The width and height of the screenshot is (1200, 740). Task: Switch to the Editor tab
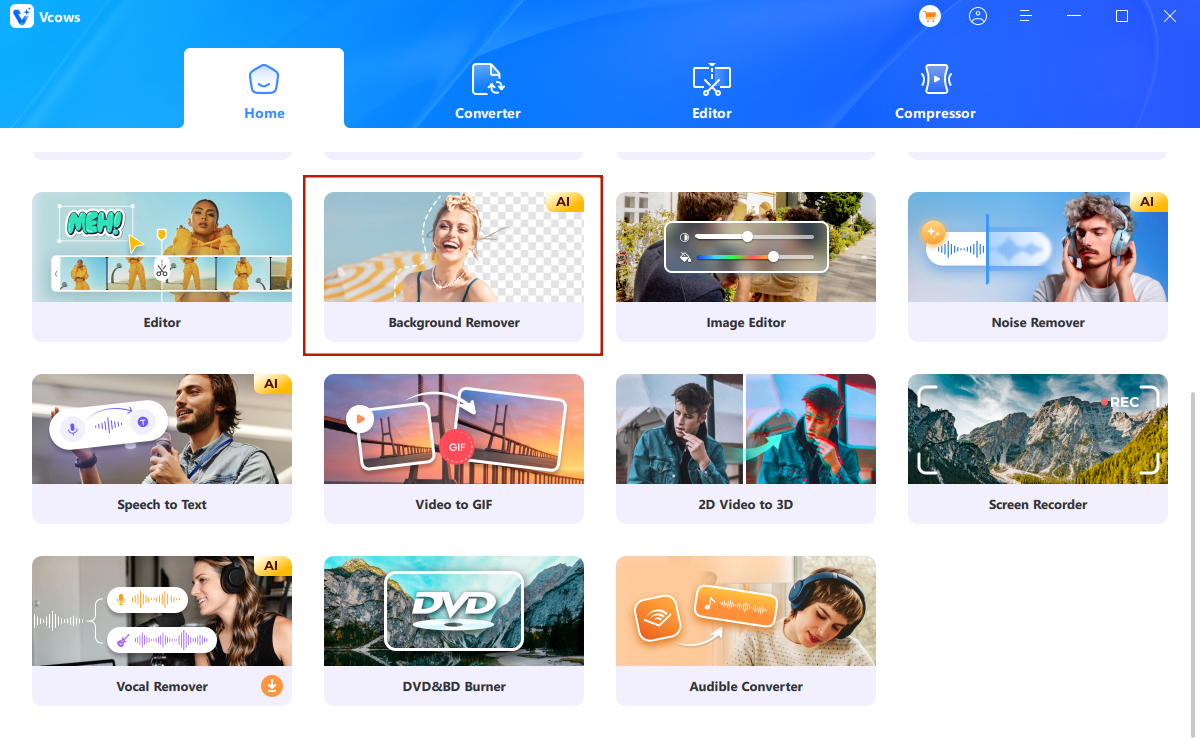[712, 91]
